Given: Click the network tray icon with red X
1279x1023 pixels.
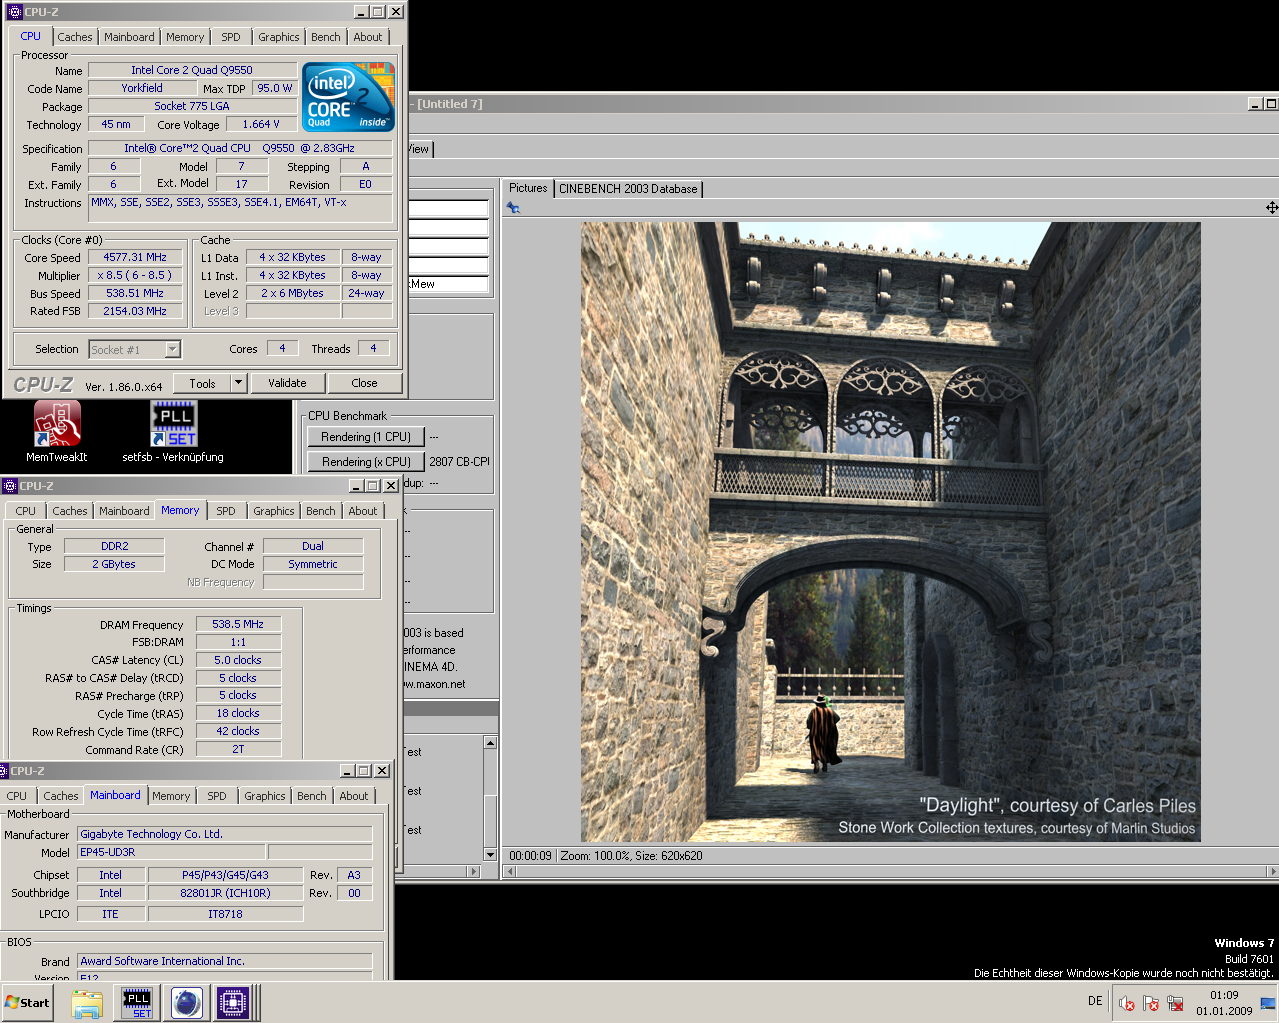Looking at the screenshot, I should pyautogui.click(x=1176, y=1003).
